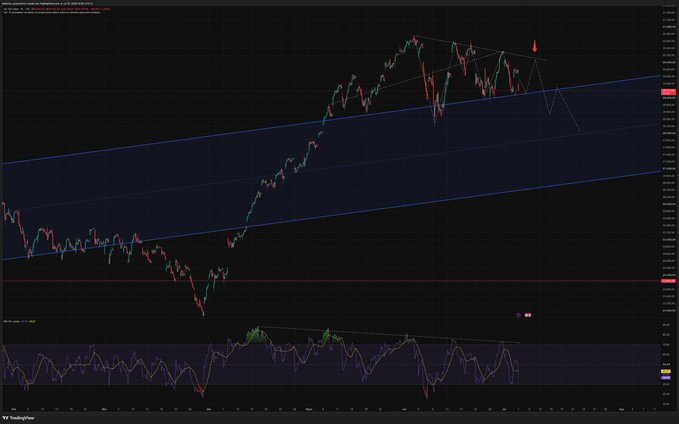Click the red horizontal line price label
The width and height of the screenshot is (679, 424).
pyautogui.click(x=668, y=281)
